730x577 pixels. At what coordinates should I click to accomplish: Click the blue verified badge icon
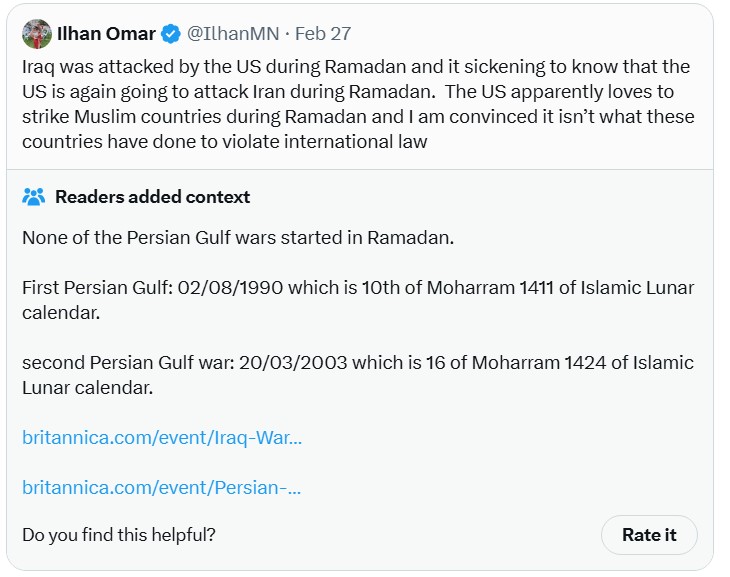point(171,34)
